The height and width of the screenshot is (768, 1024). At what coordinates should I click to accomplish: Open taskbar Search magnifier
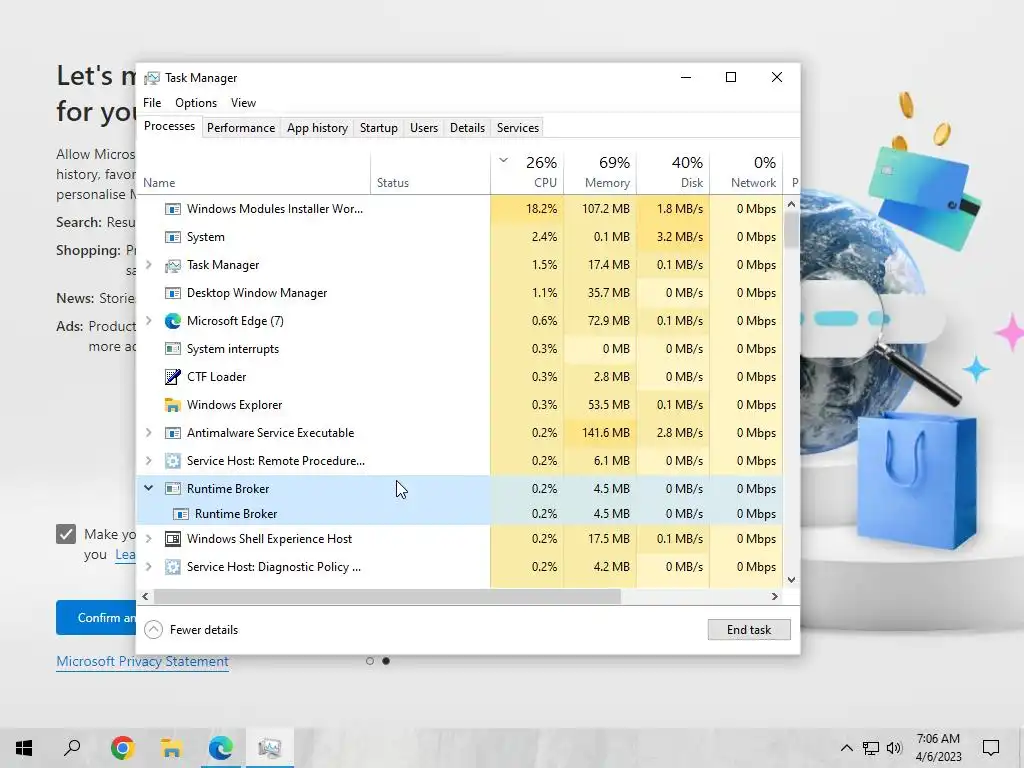72,748
